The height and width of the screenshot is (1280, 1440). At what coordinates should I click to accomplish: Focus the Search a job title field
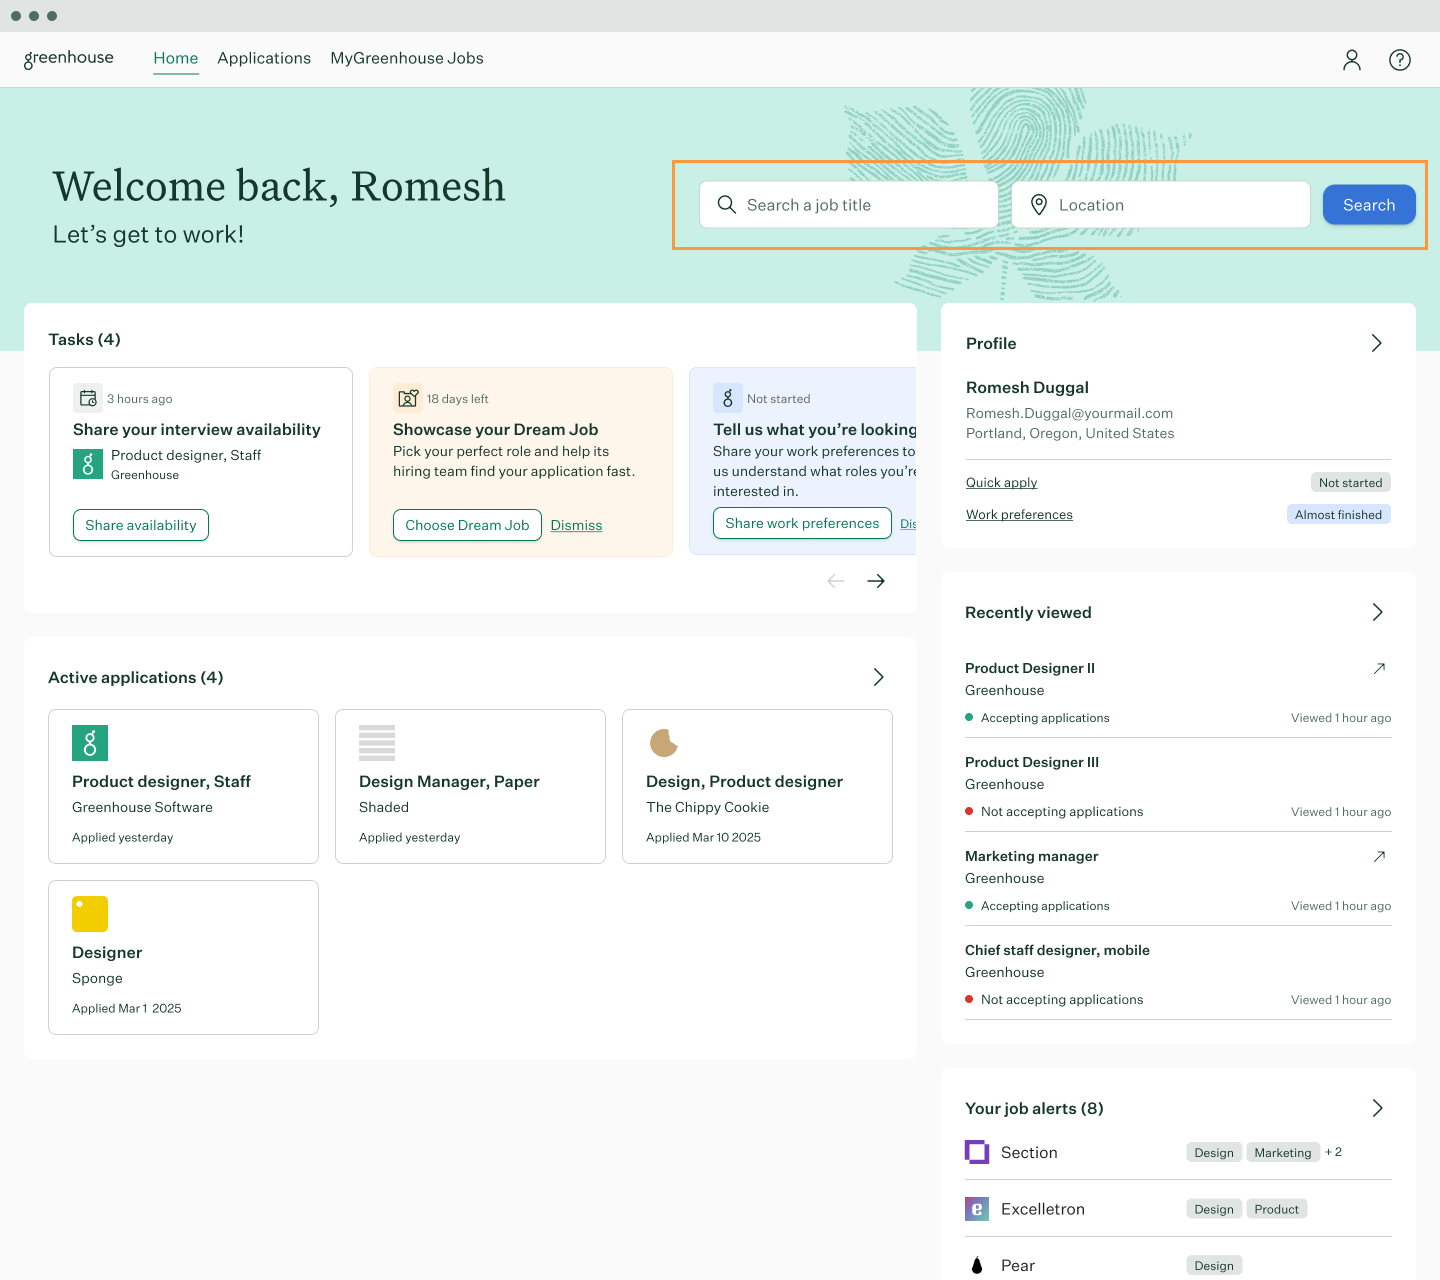click(849, 205)
